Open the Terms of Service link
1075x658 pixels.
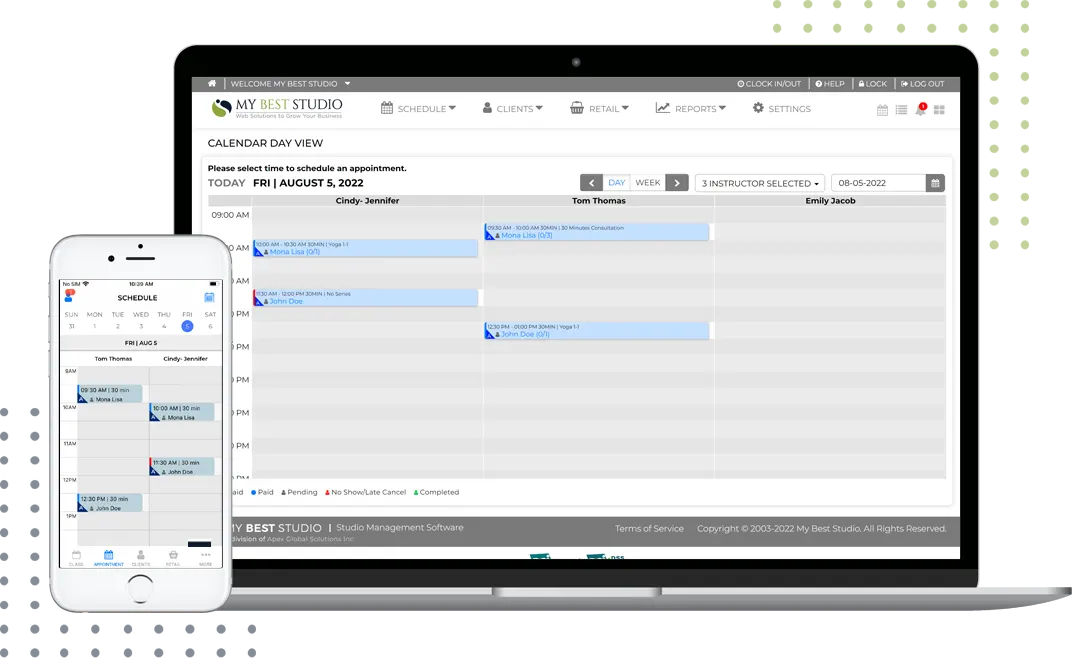point(649,528)
